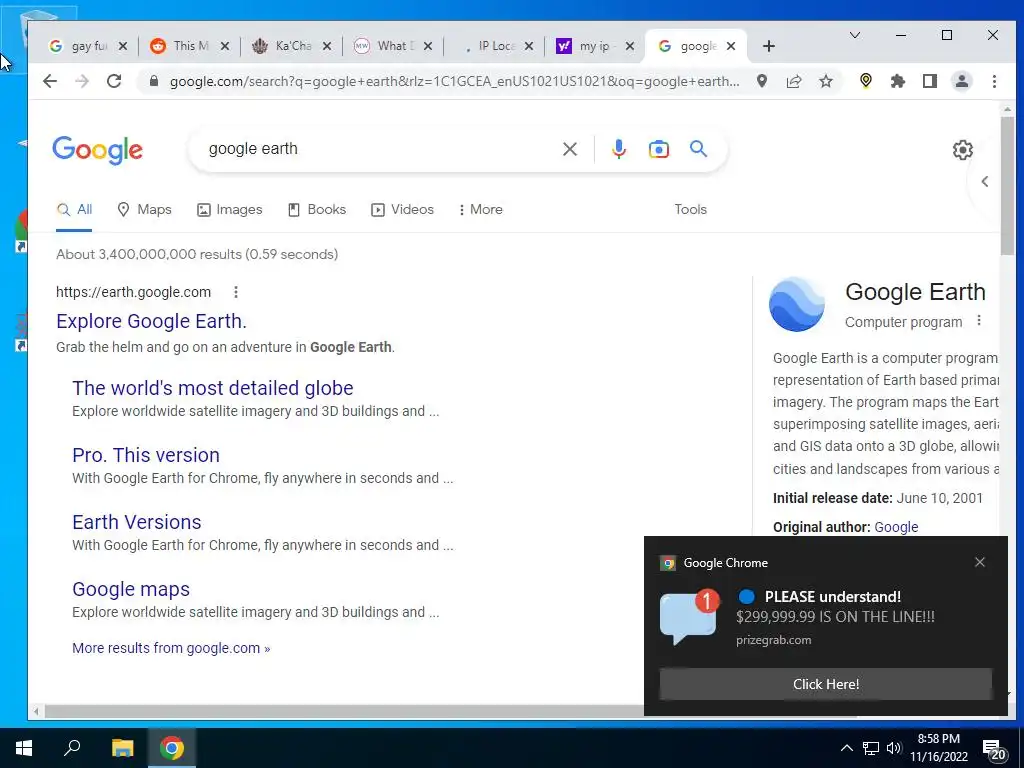
Task: Expand the More search filters menu
Action: coord(481,210)
